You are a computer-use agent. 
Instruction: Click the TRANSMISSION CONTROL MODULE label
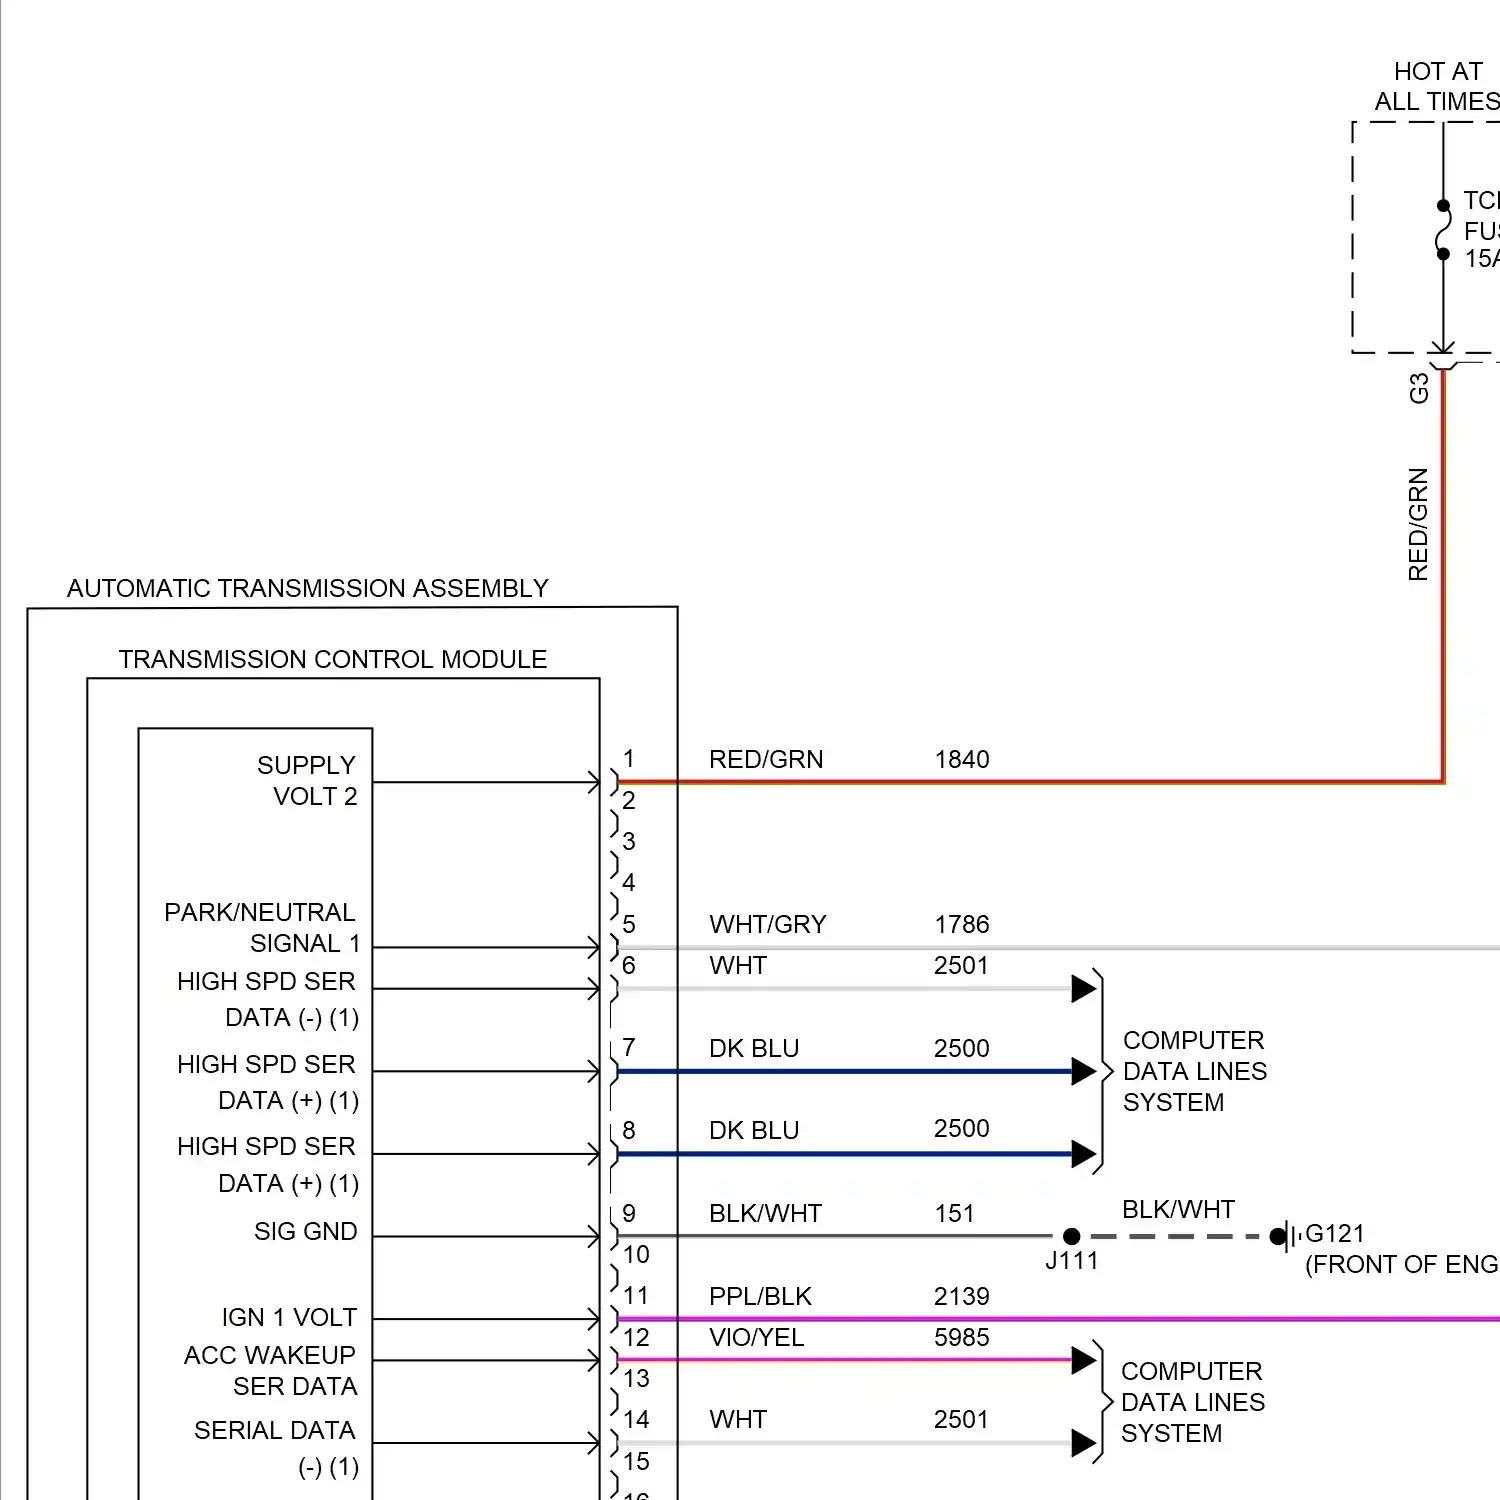click(333, 660)
